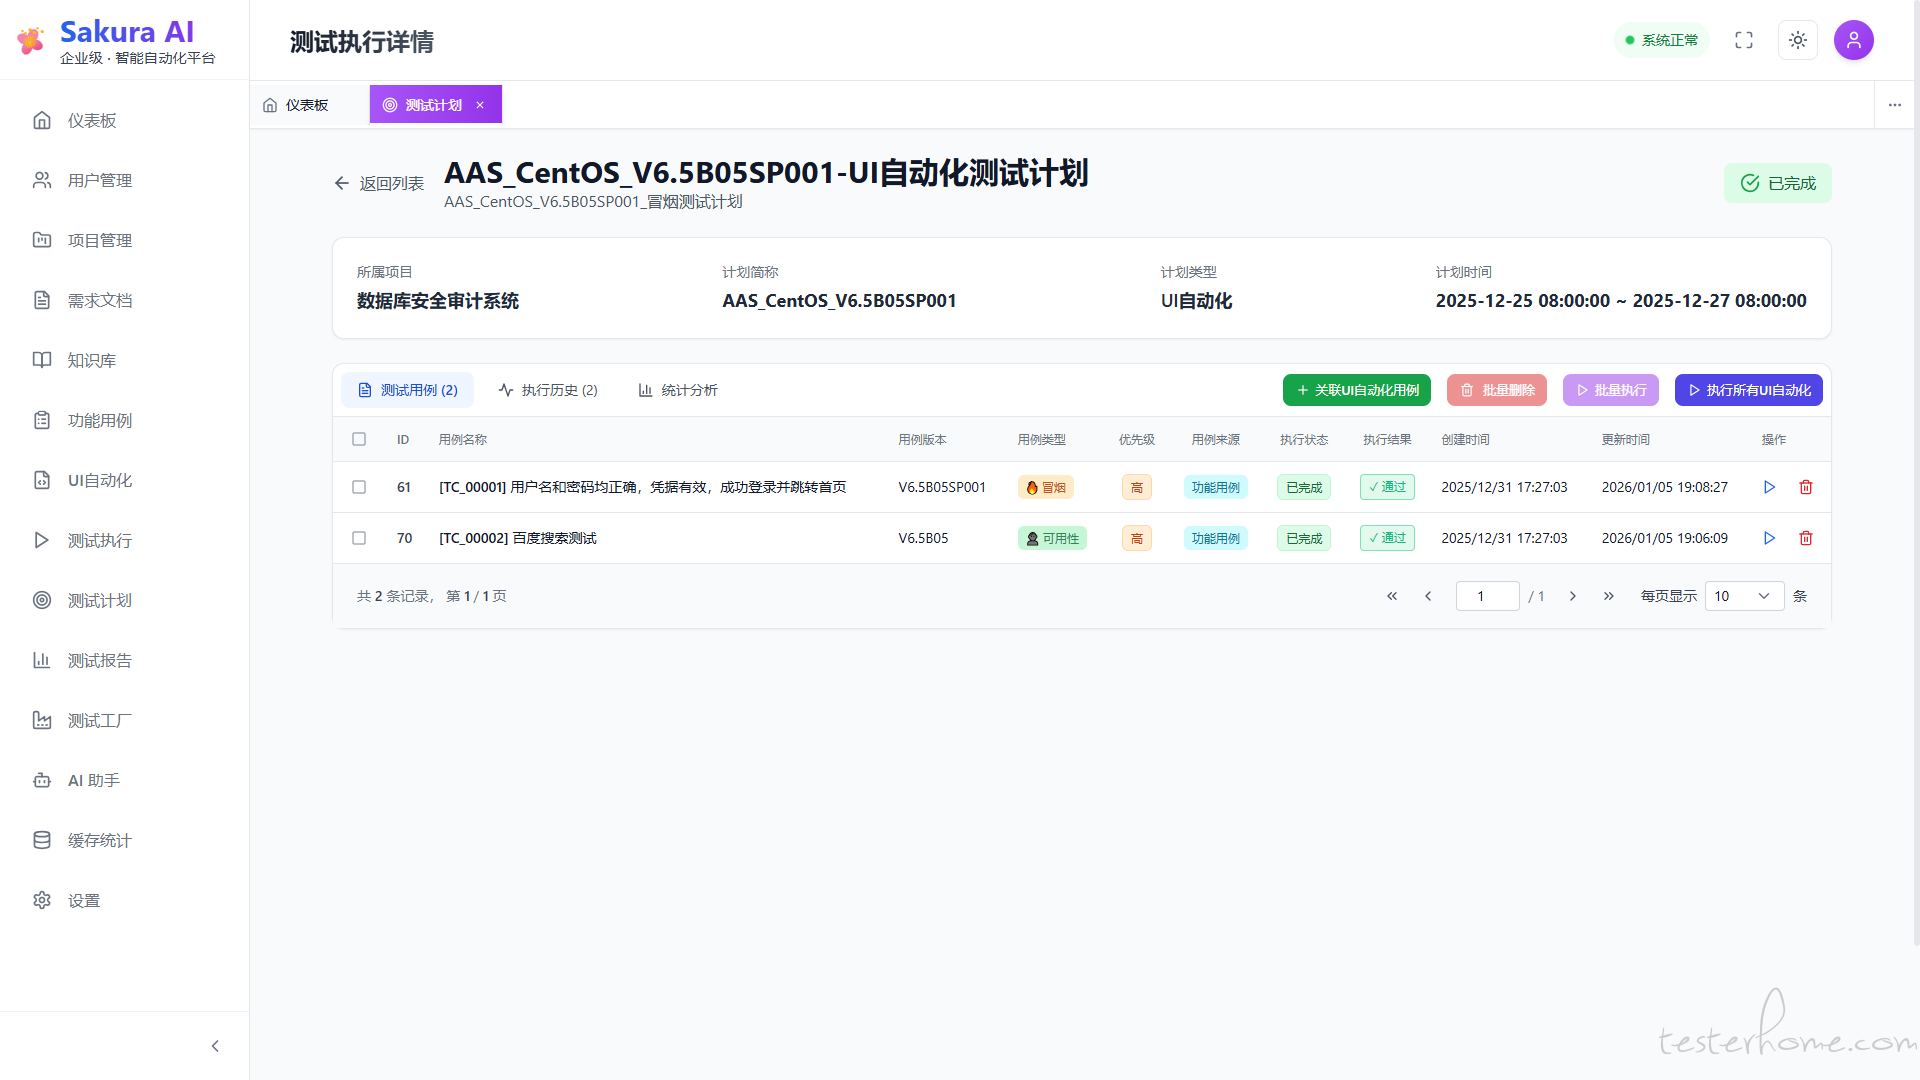The height and width of the screenshot is (1080, 1920).
Task: Open the user avatar menu
Action: [1853, 40]
